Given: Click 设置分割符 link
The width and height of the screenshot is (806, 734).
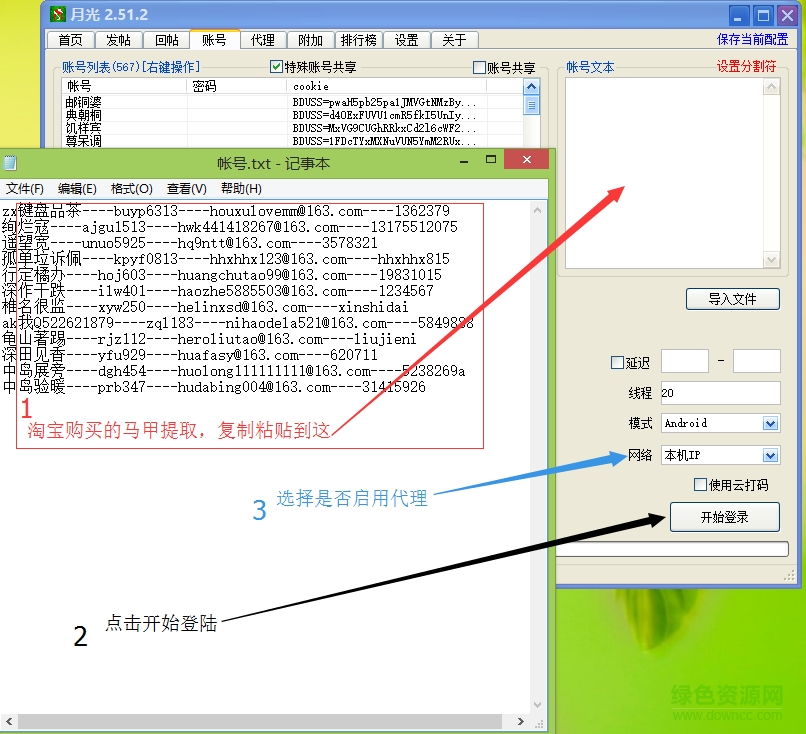Looking at the screenshot, I should [x=746, y=66].
